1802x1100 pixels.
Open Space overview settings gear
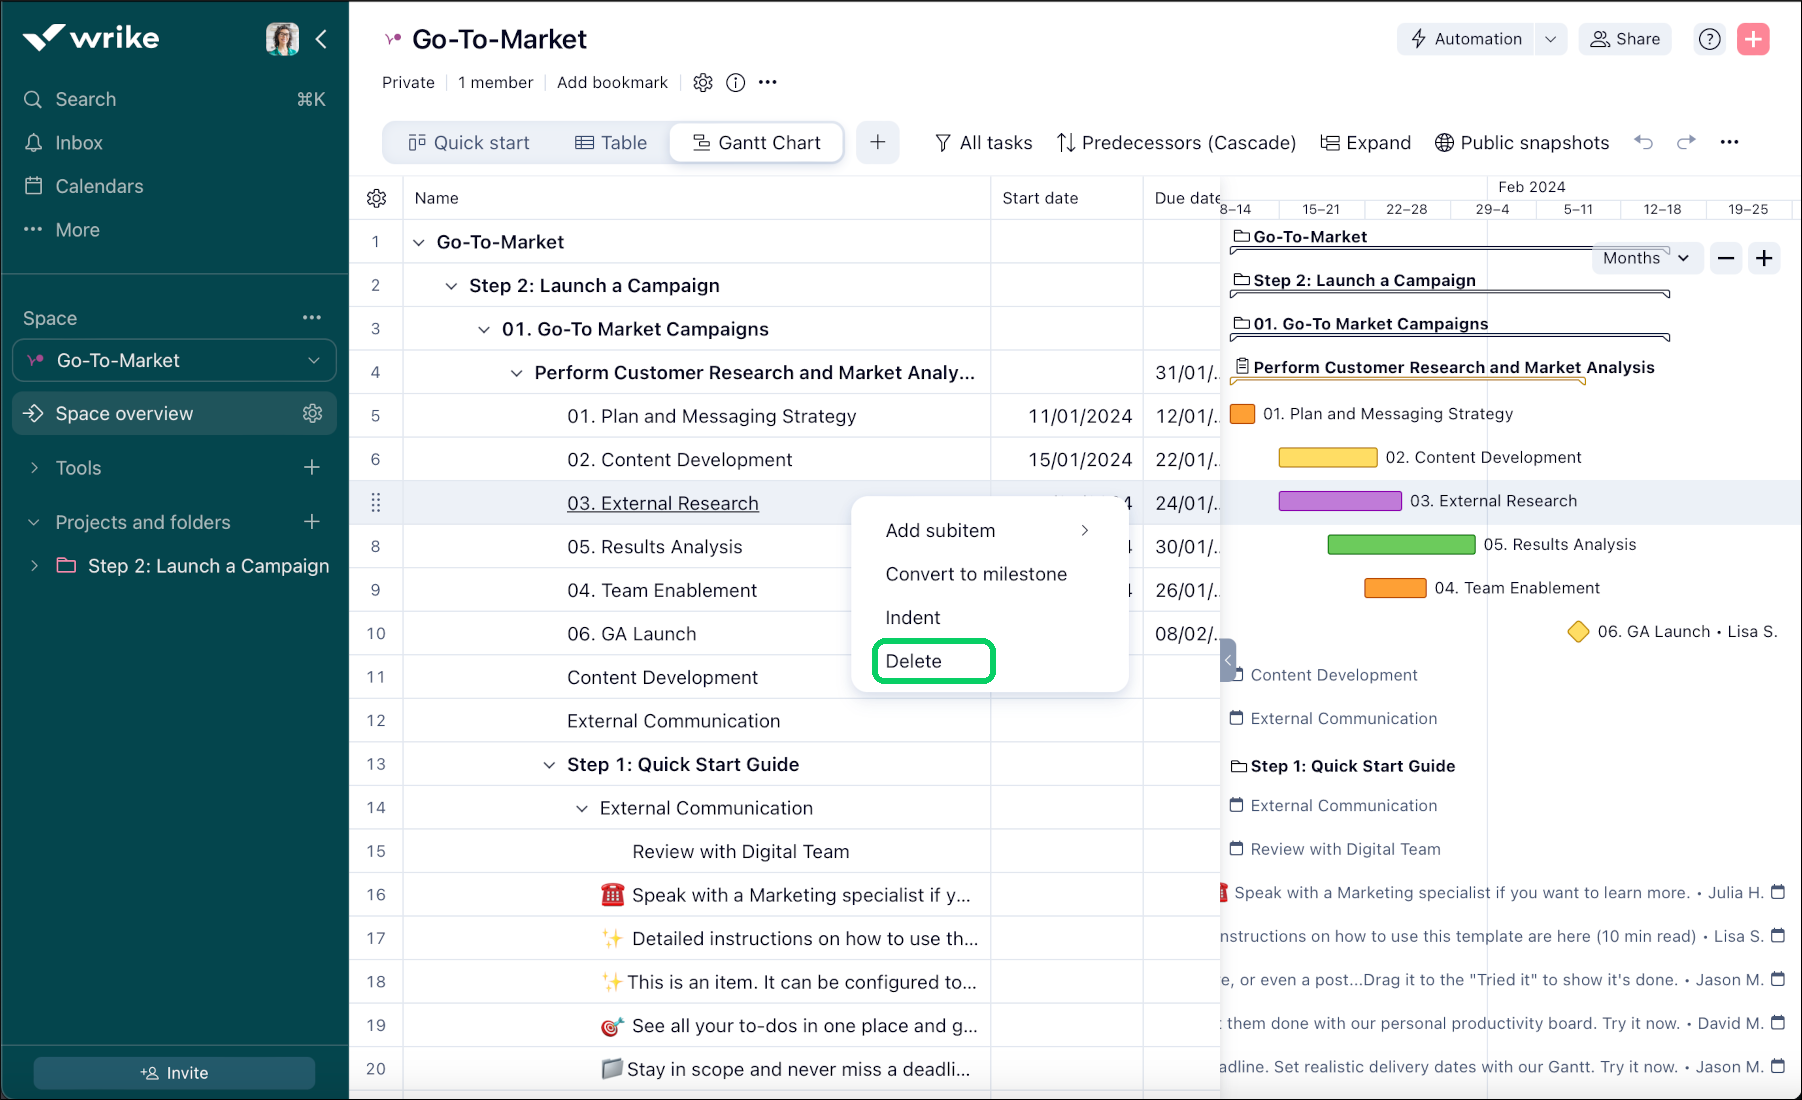point(313,413)
